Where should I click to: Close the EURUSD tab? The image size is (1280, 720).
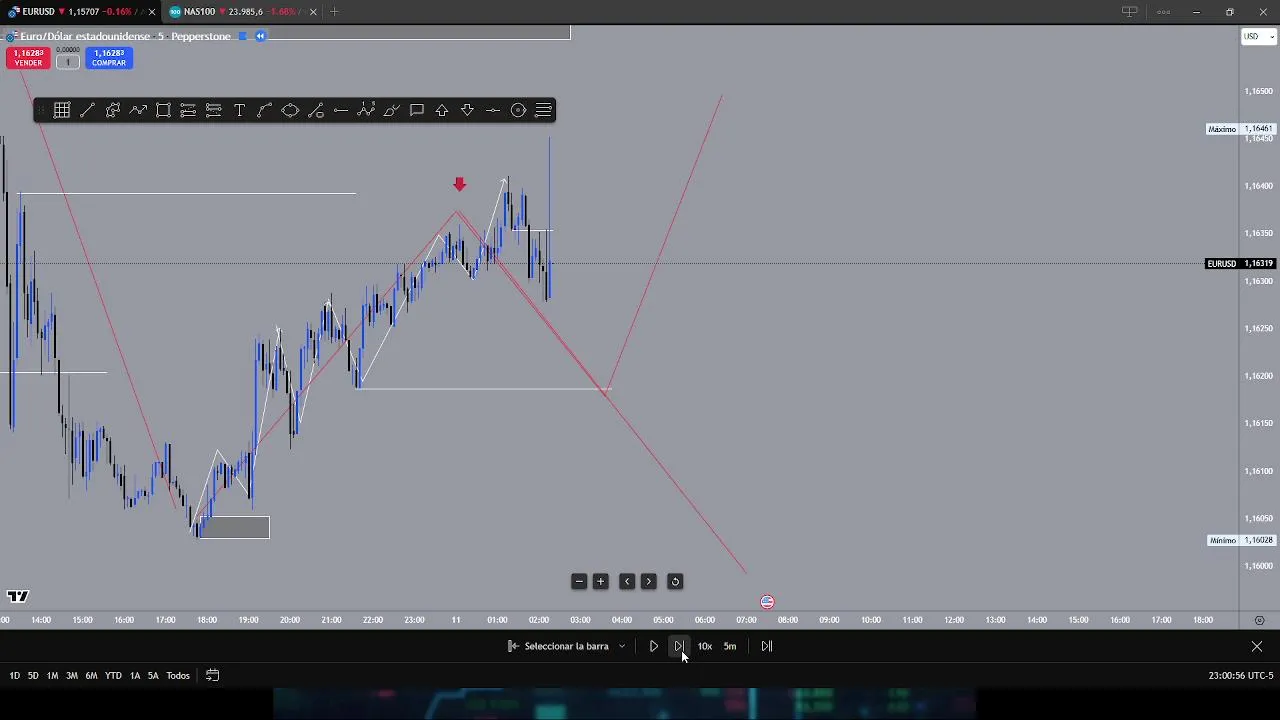coord(152,12)
